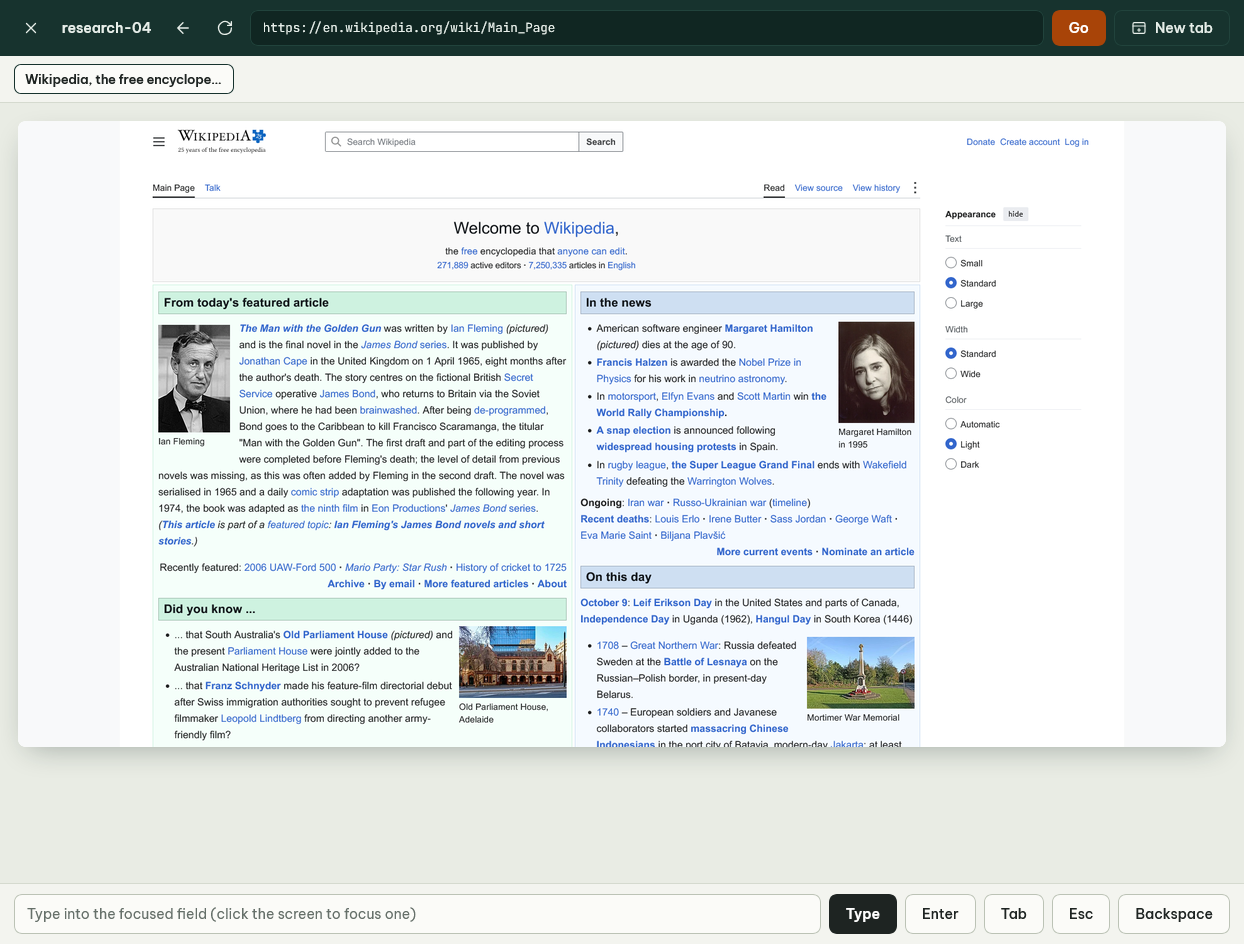1244x944 pixels.
Task: Click the Backspace key button
Action: coord(1174,914)
